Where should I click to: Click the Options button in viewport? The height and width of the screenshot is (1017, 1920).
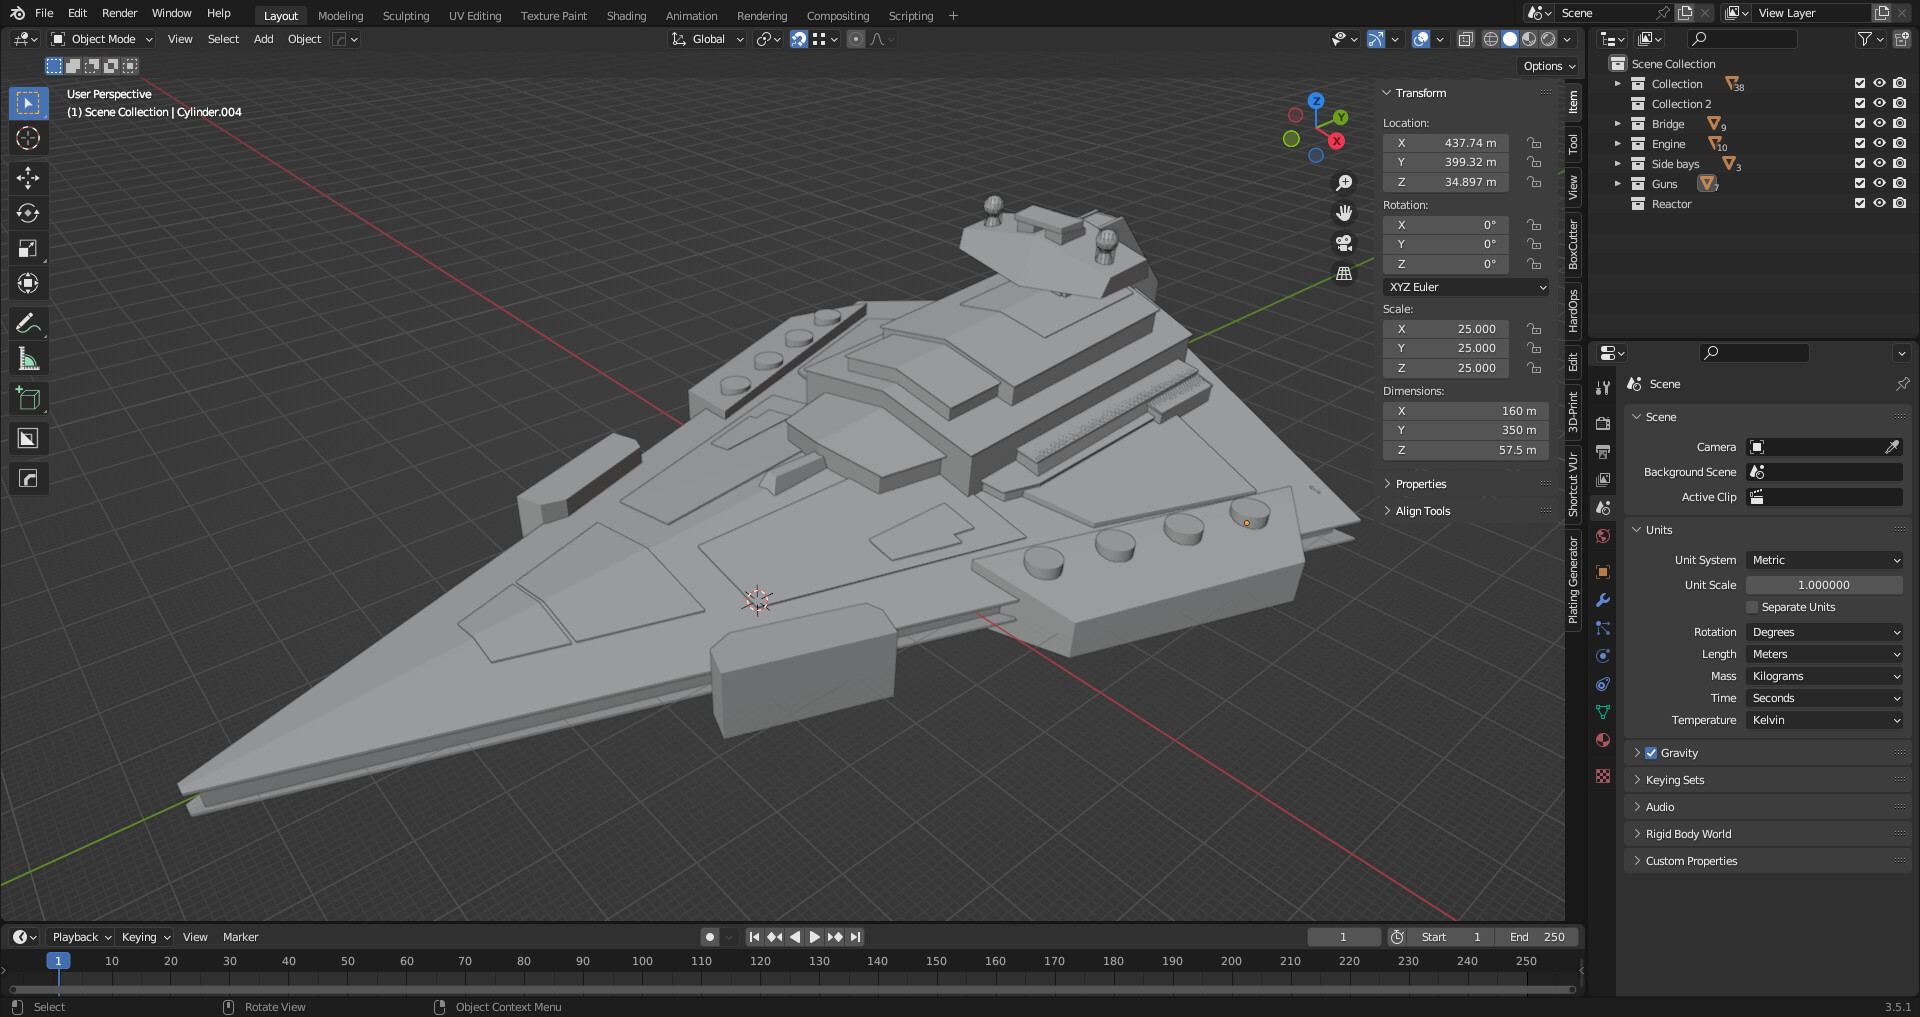(1549, 66)
